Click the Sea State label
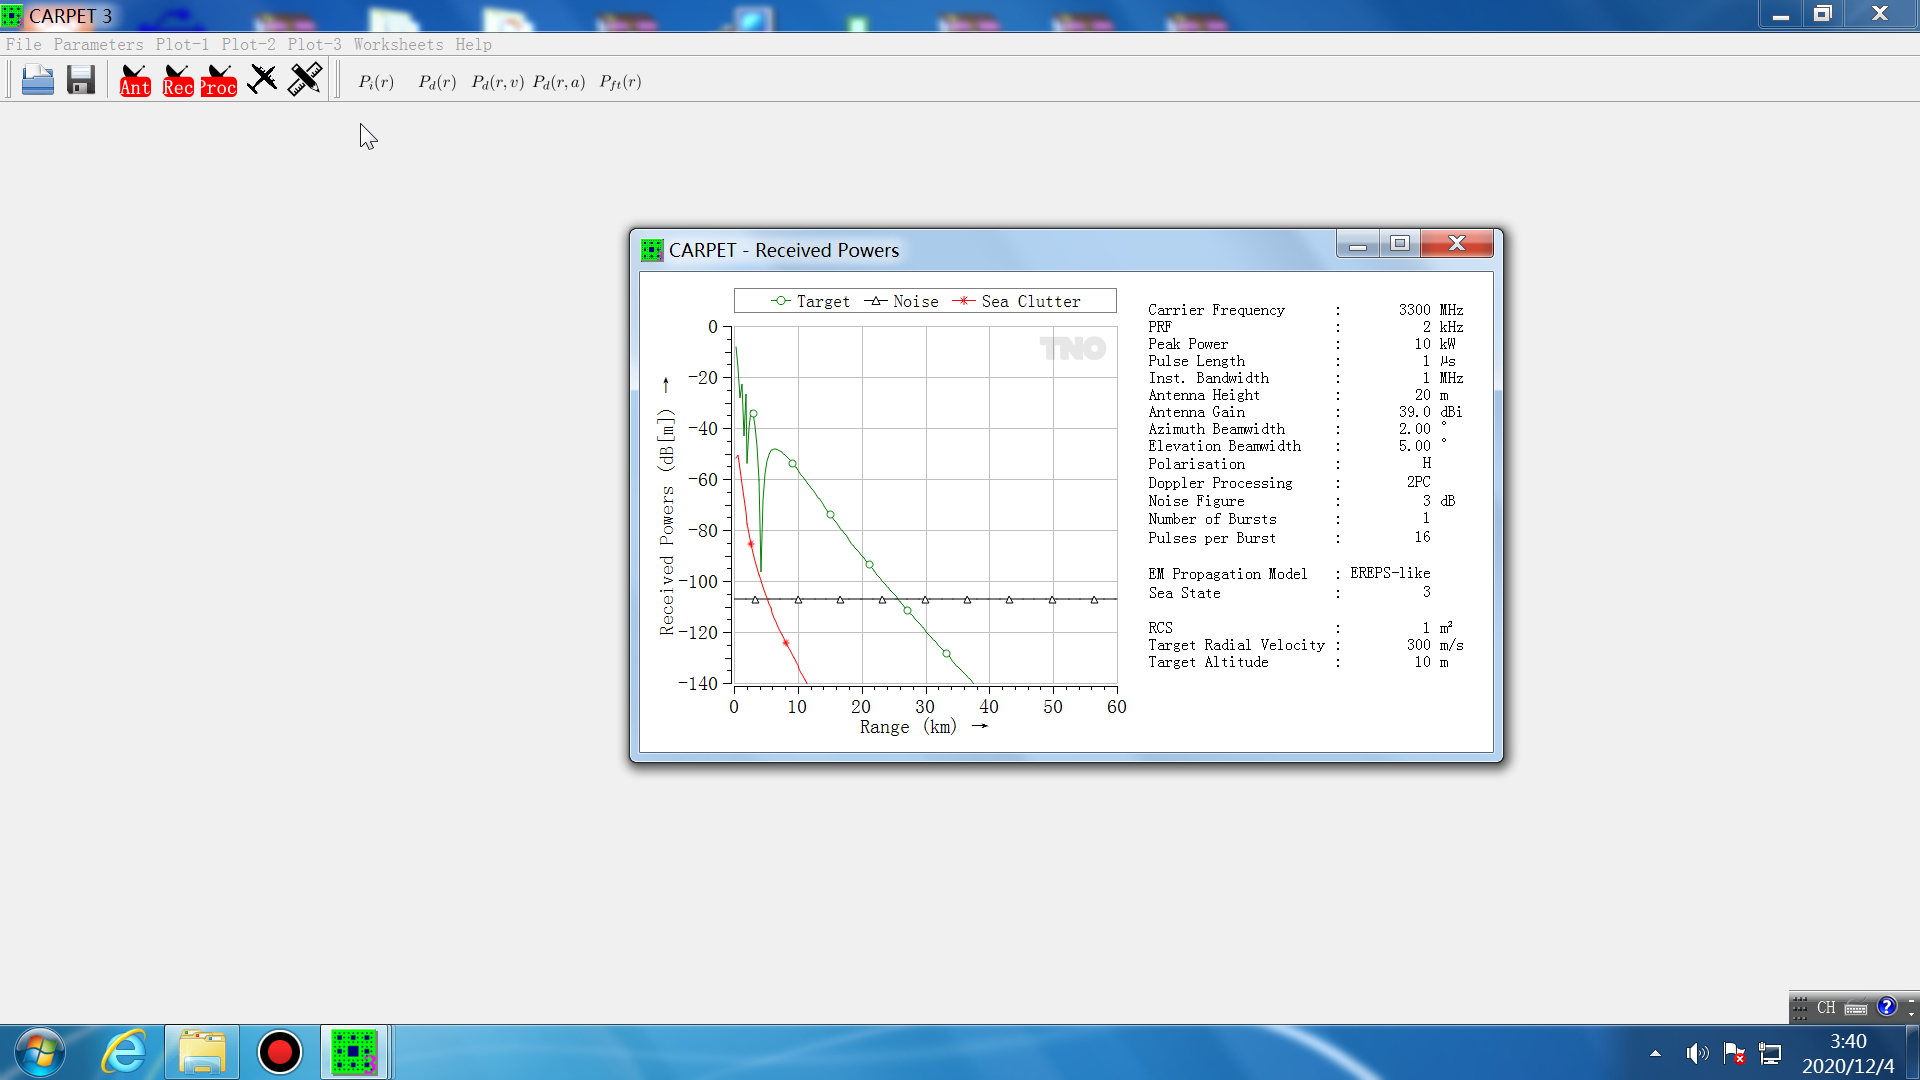 click(x=1184, y=593)
